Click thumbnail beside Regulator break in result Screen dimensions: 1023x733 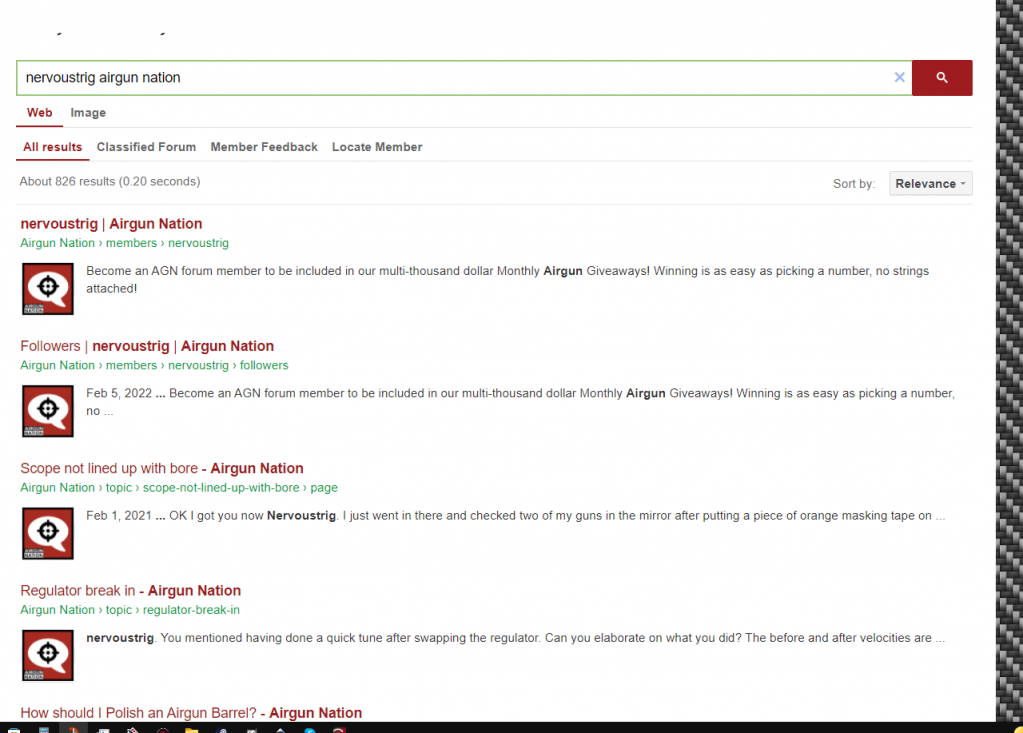pos(48,655)
